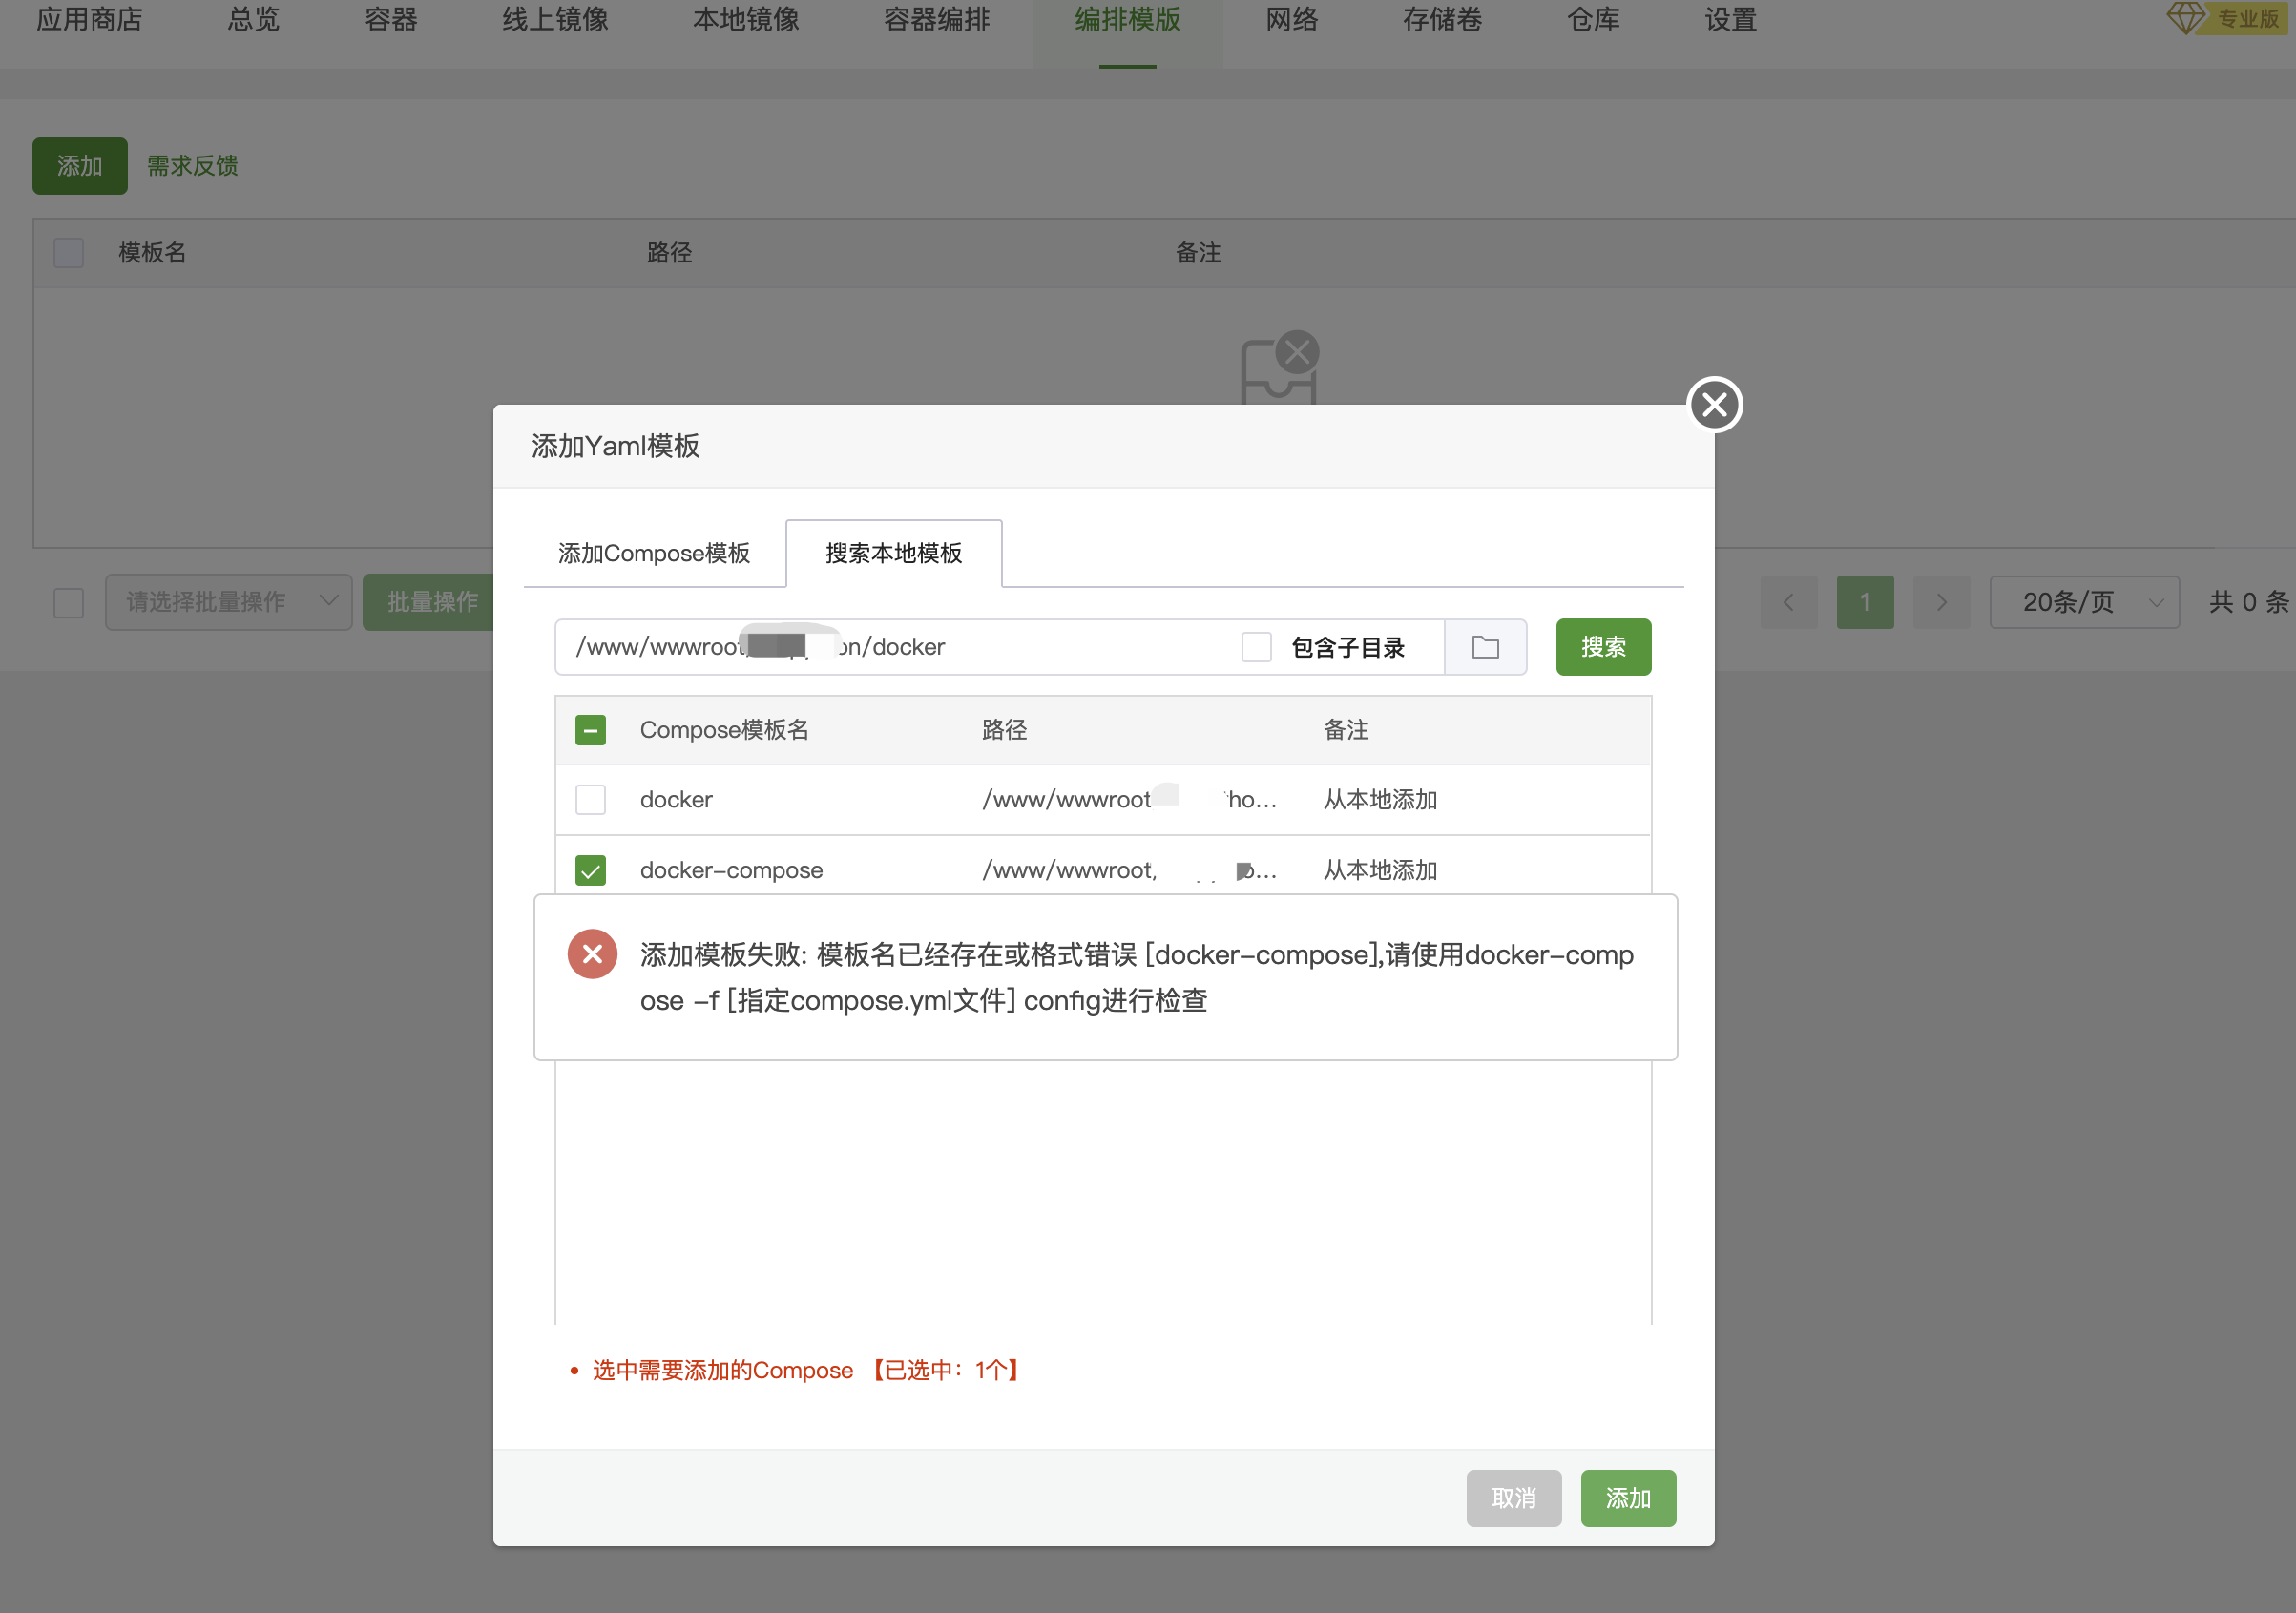Image resolution: width=2296 pixels, height=1613 pixels.
Task: Open the 容器 section
Action: [391, 20]
